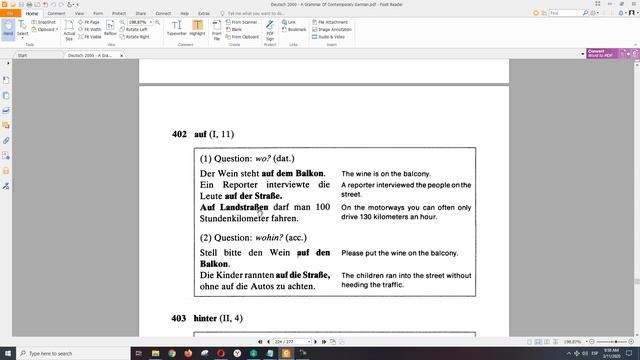Create a Blank PDF
Viewport: 640px width, 360px height.
pyautogui.click(x=234, y=29)
